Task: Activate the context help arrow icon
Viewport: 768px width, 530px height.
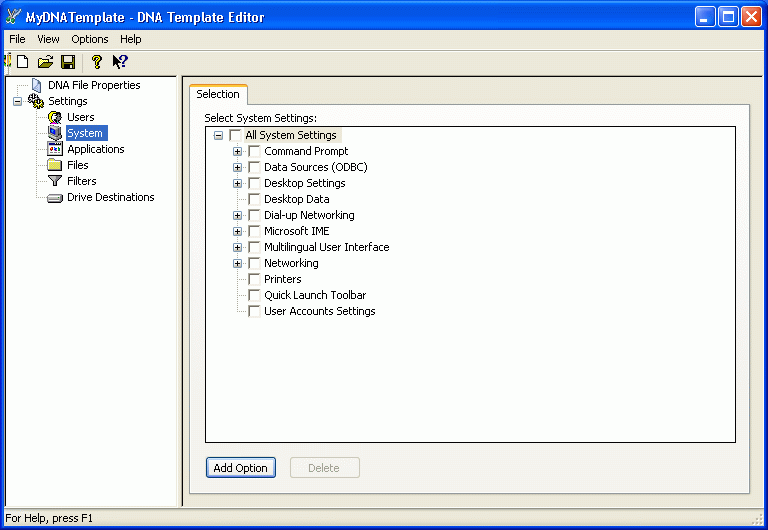Action: (x=120, y=62)
